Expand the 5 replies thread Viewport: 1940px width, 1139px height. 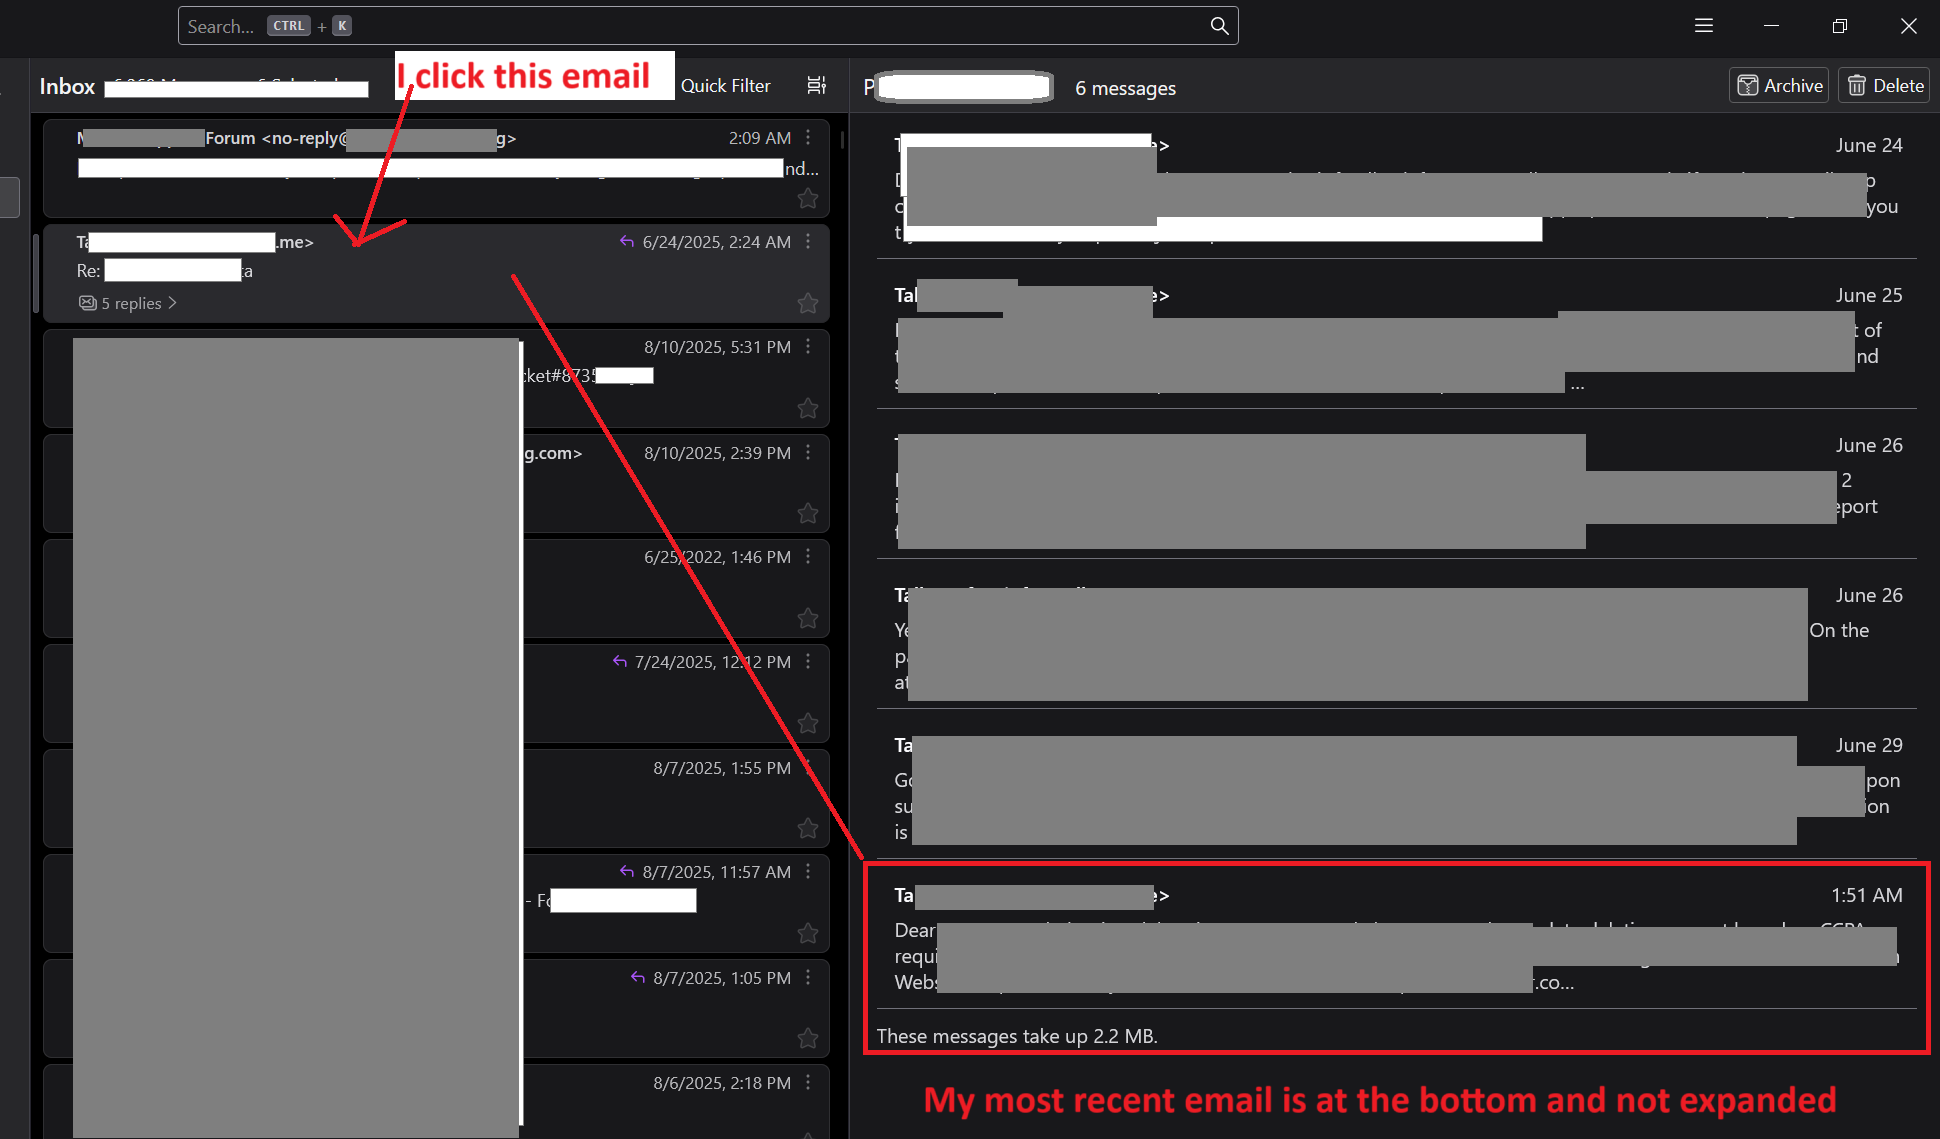pyautogui.click(x=130, y=303)
